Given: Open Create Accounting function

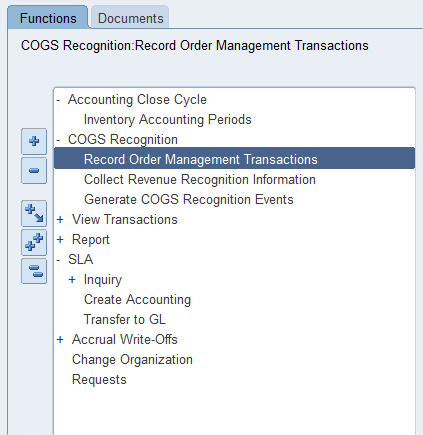Looking at the screenshot, I should [137, 300].
